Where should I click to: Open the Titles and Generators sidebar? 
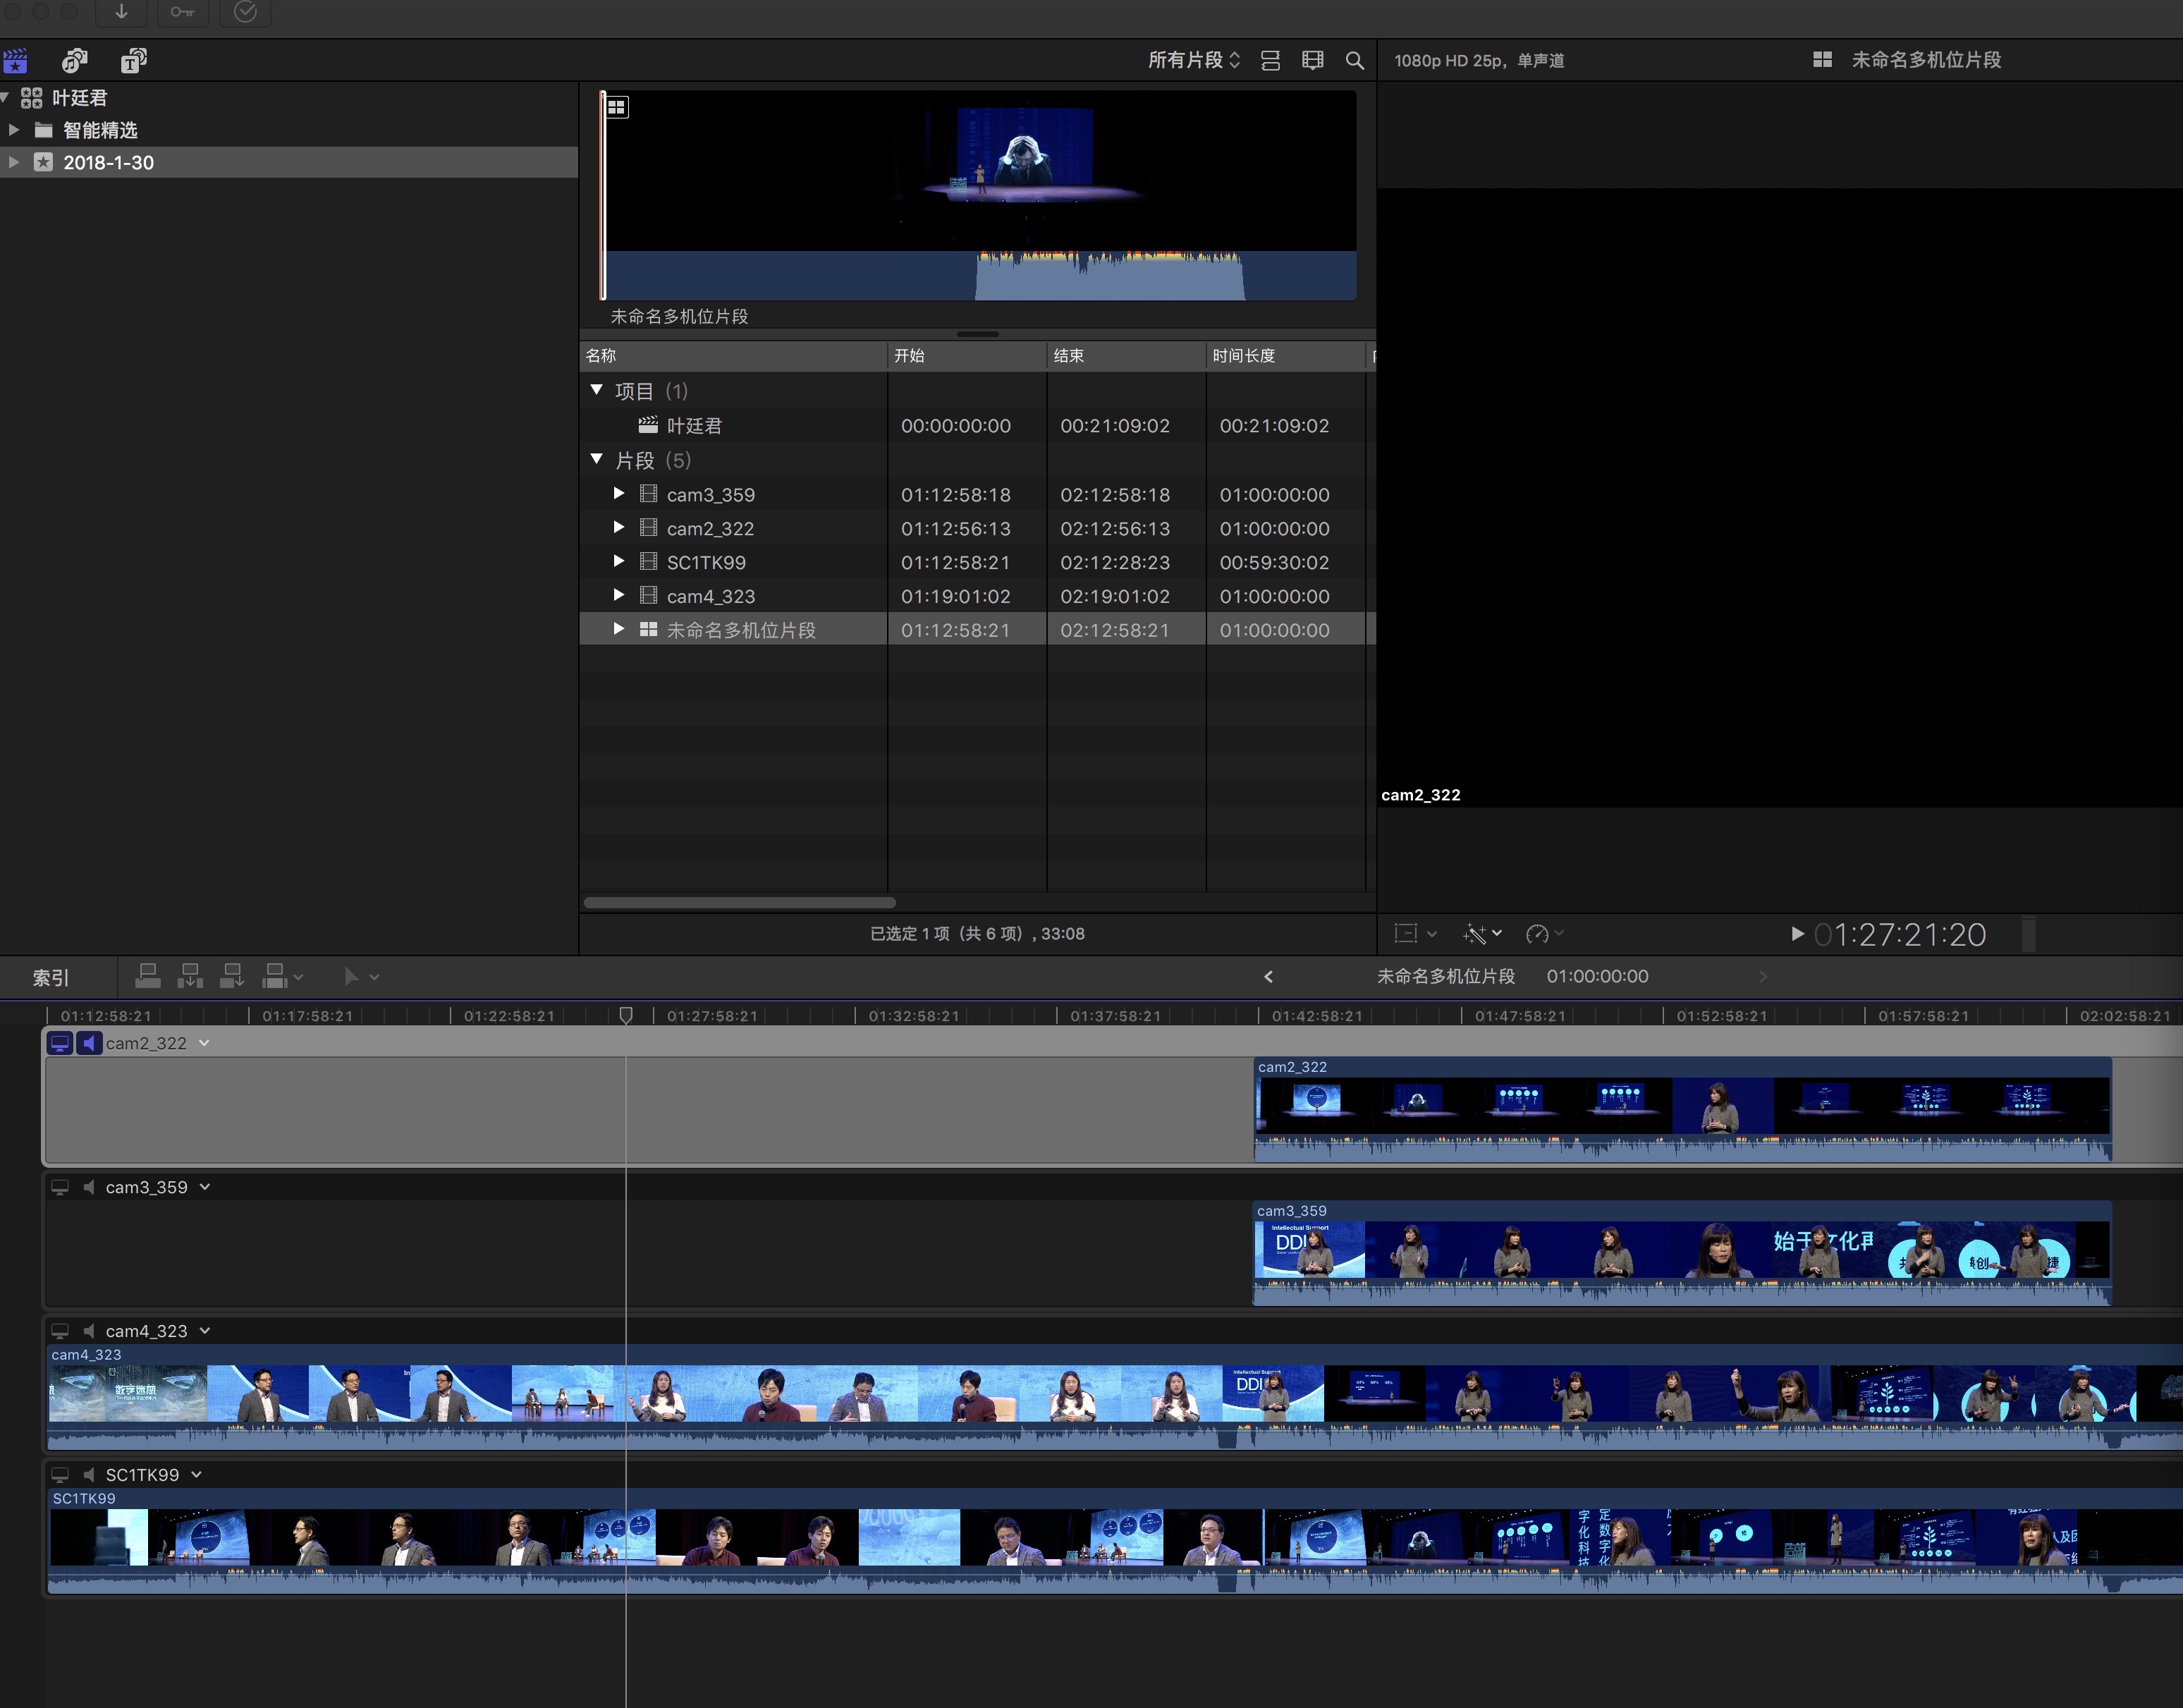coord(133,61)
